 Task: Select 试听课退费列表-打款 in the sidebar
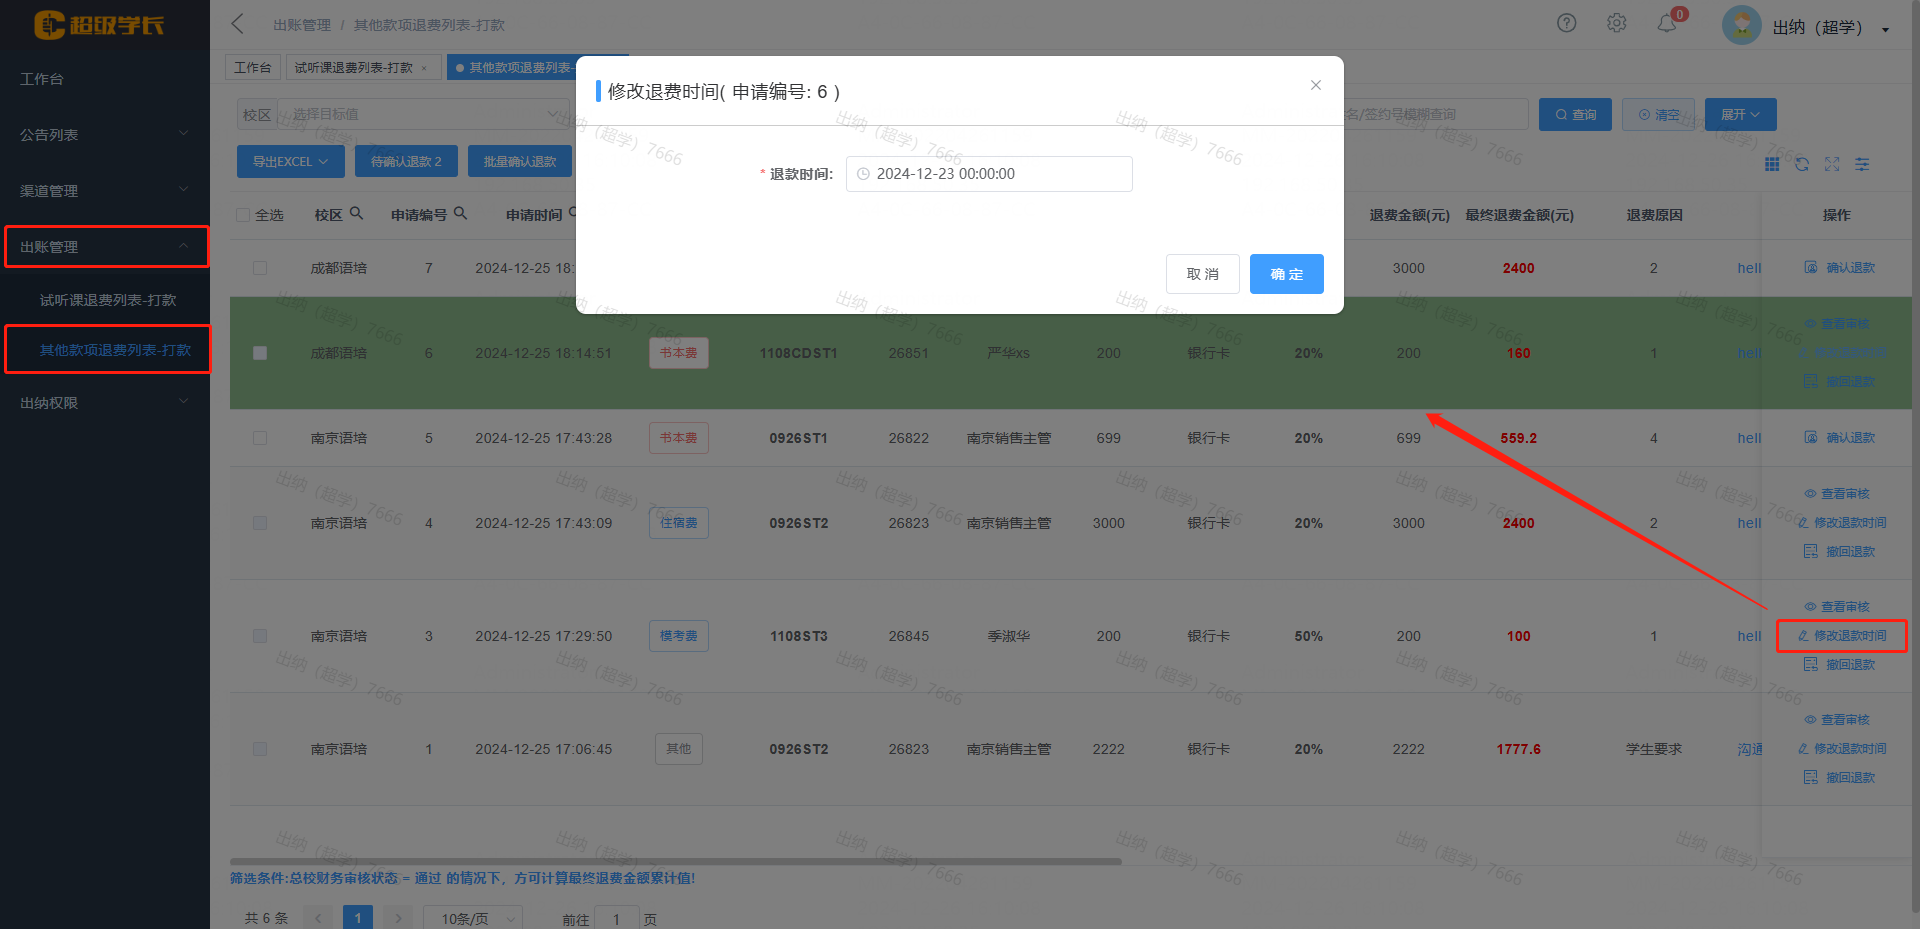pyautogui.click(x=108, y=300)
